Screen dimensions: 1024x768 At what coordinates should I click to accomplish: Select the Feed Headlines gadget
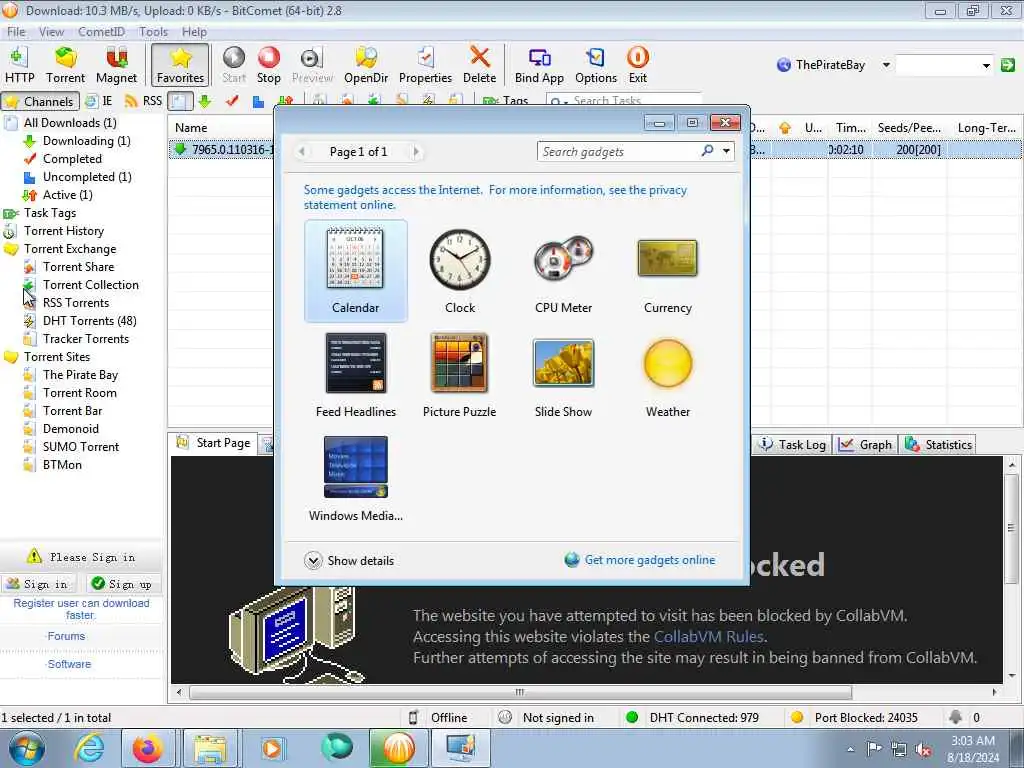(355, 375)
